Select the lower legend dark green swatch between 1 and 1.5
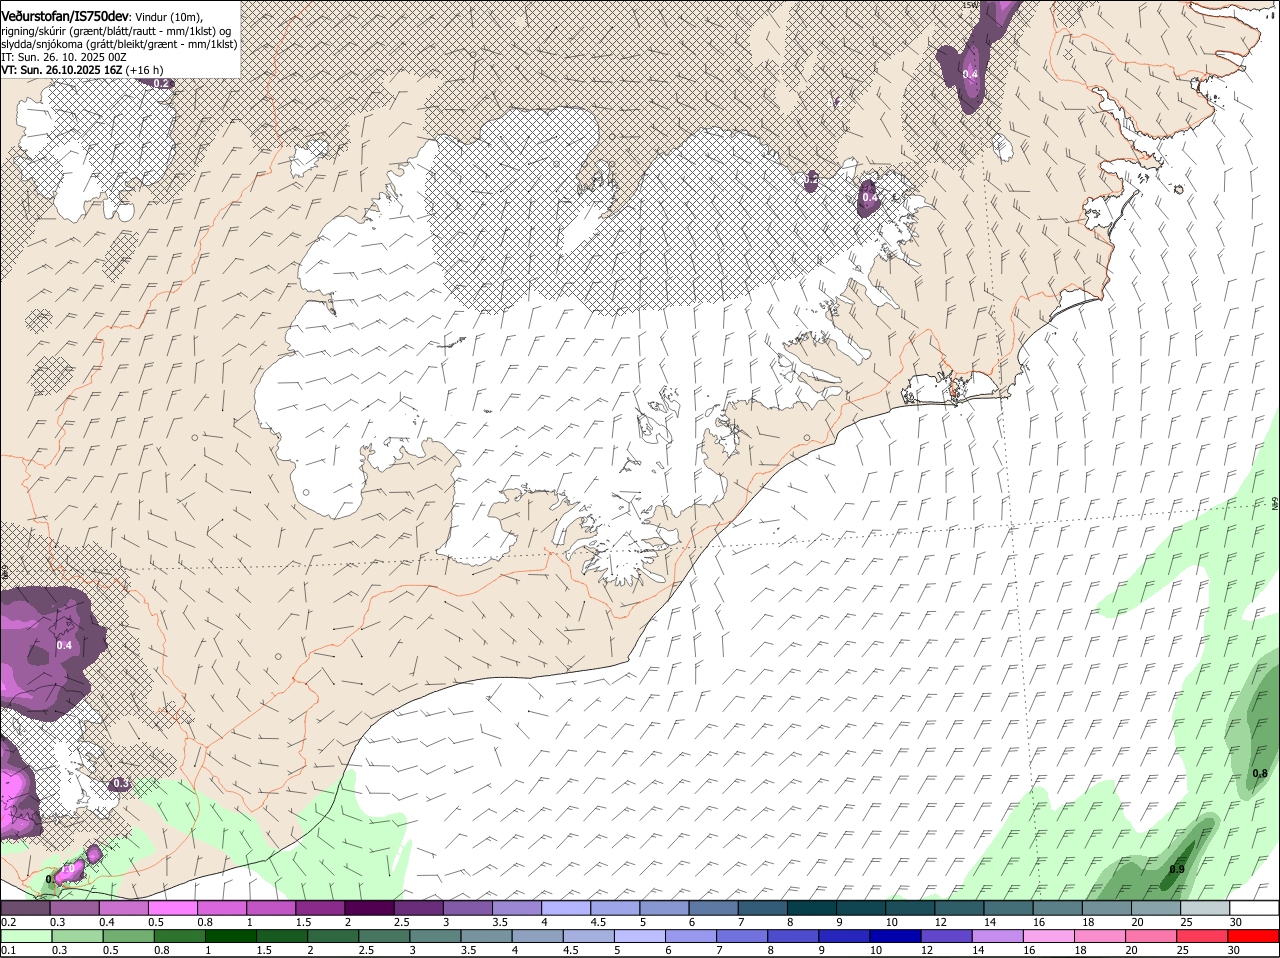Viewport: 1280px width, 958px height. [230, 936]
